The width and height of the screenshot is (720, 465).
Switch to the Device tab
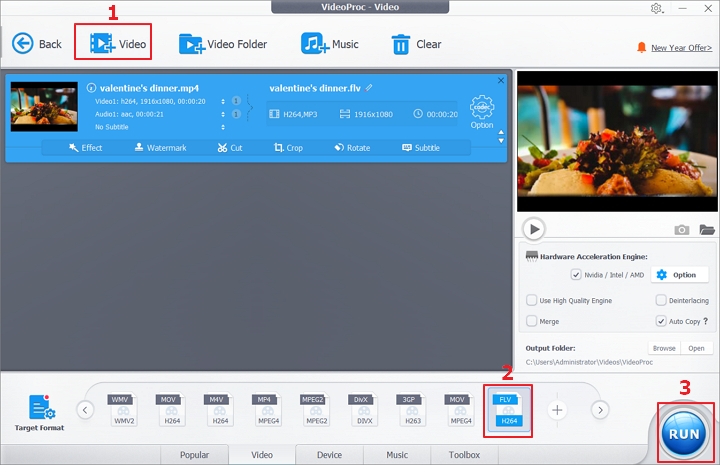(x=329, y=454)
